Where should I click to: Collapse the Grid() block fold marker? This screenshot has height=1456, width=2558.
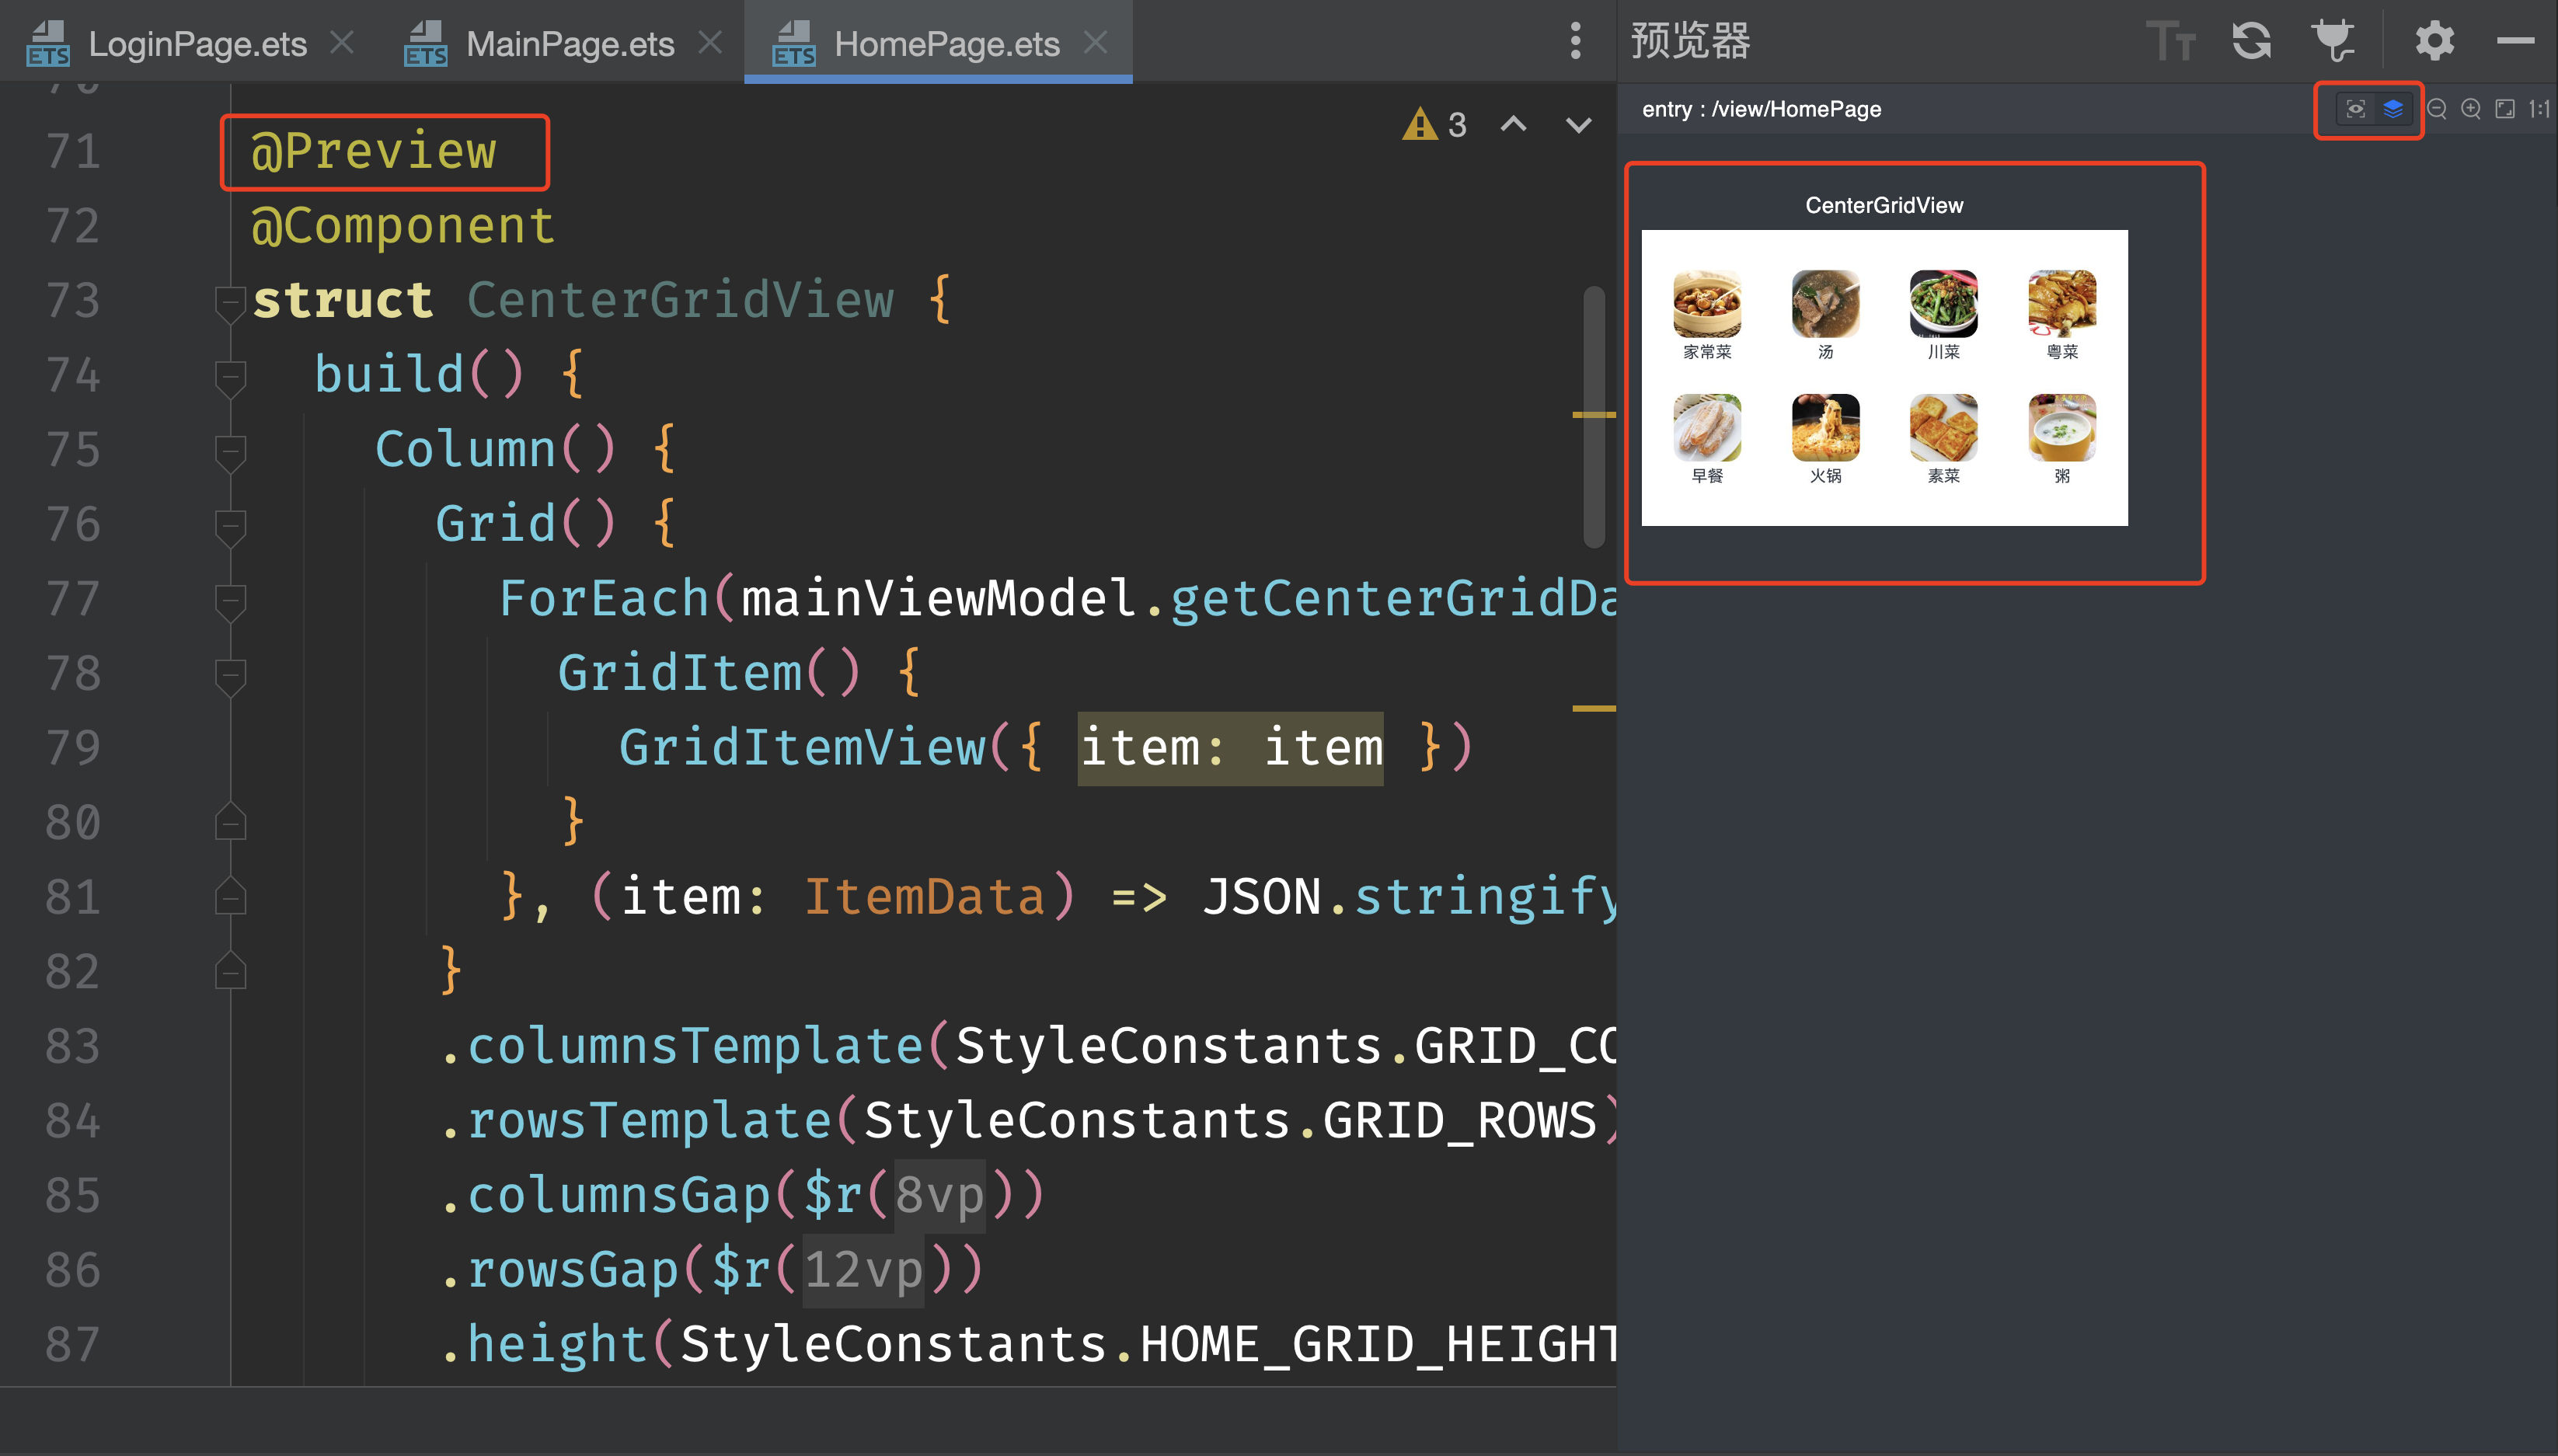(x=230, y=525)
